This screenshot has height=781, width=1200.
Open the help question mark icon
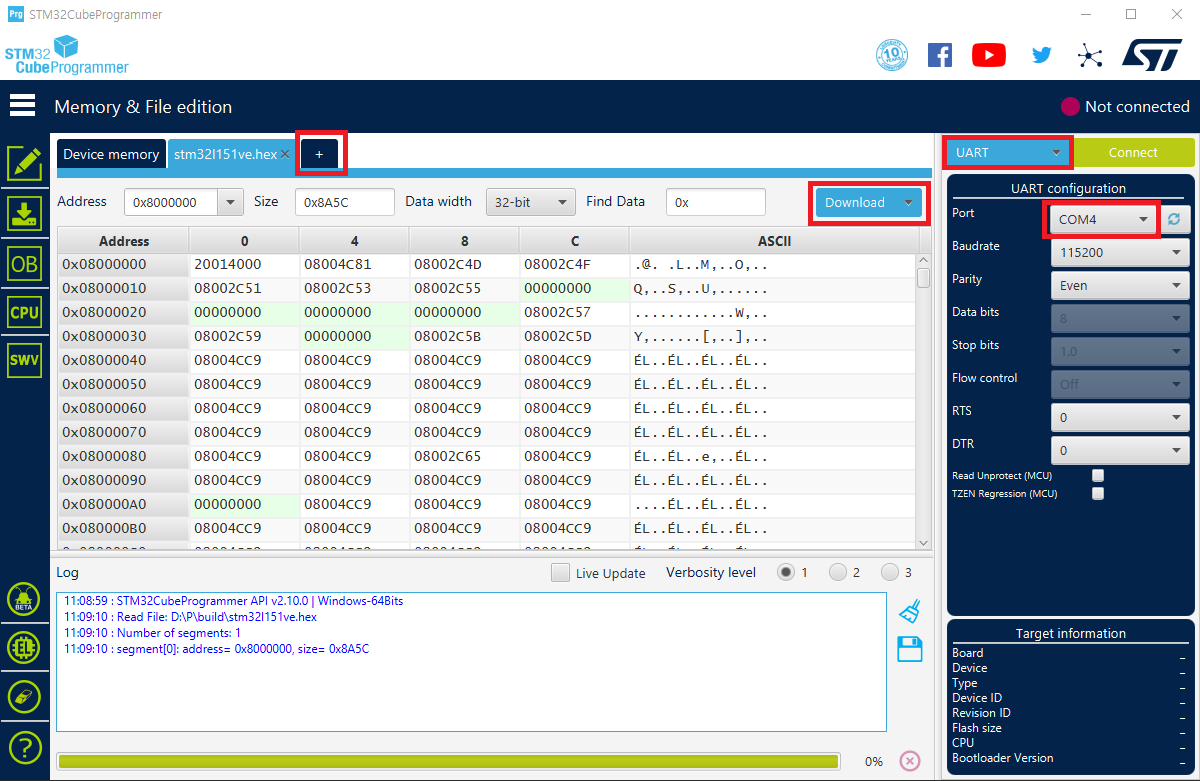[24, 746]
